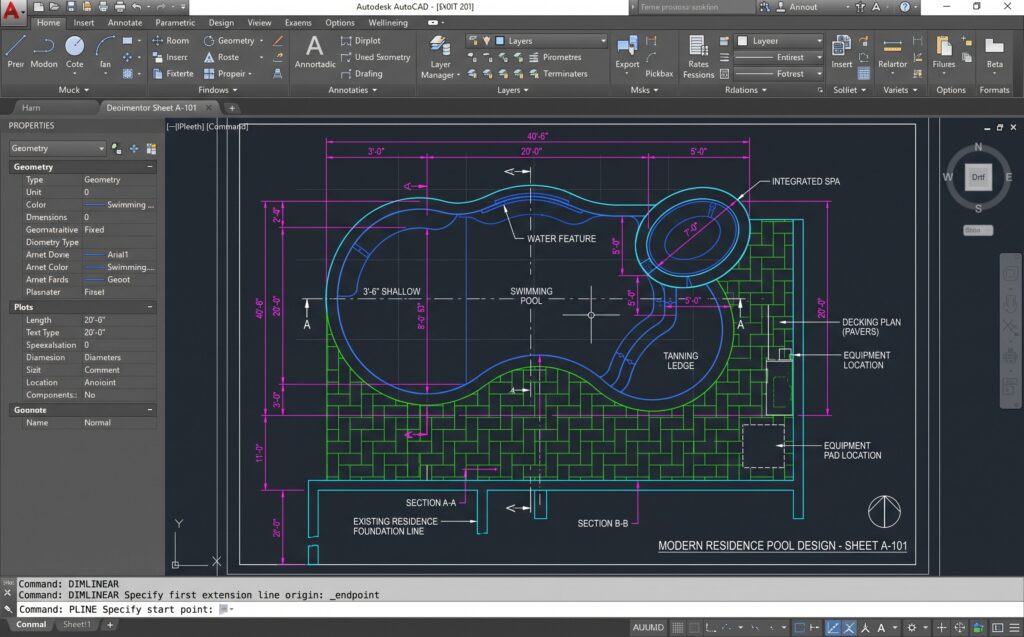Click the Roste tool icon
This screenshot has width=1024, height=637.
[x=209, y=57]
